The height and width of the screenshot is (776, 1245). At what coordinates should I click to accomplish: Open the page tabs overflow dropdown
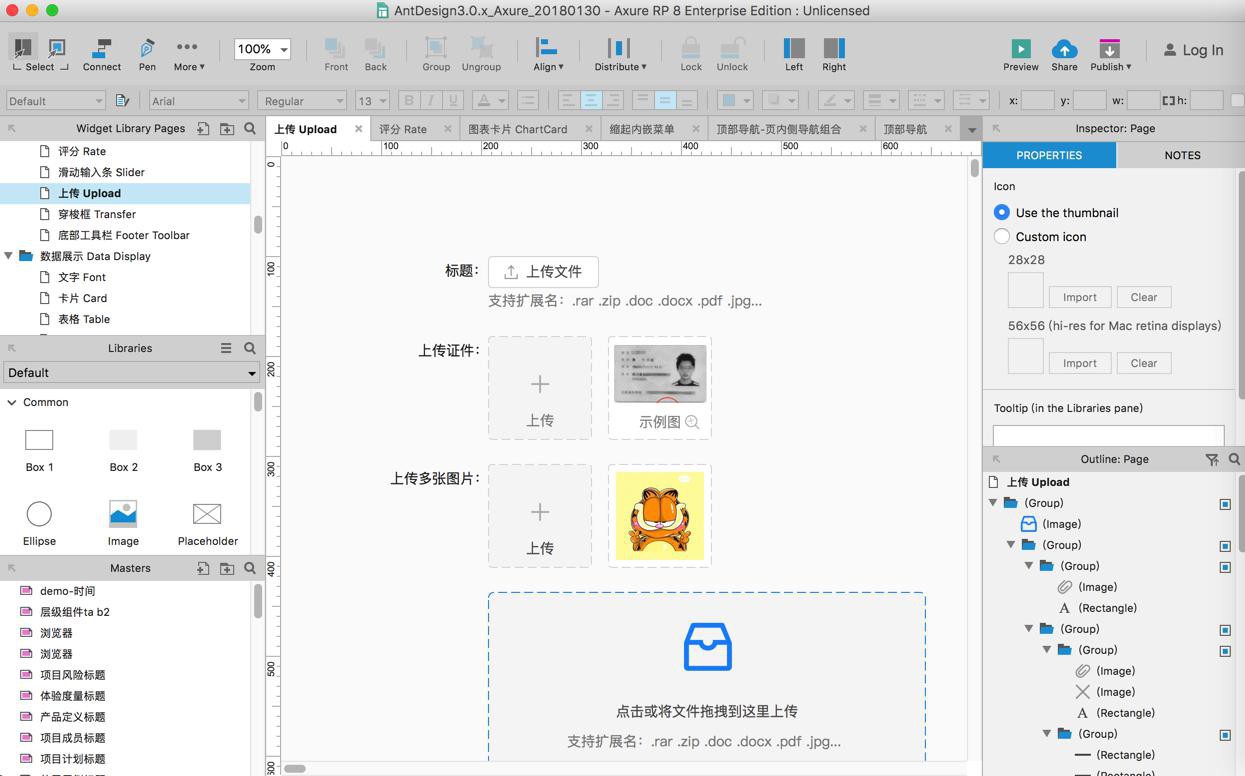click(971, 130)
